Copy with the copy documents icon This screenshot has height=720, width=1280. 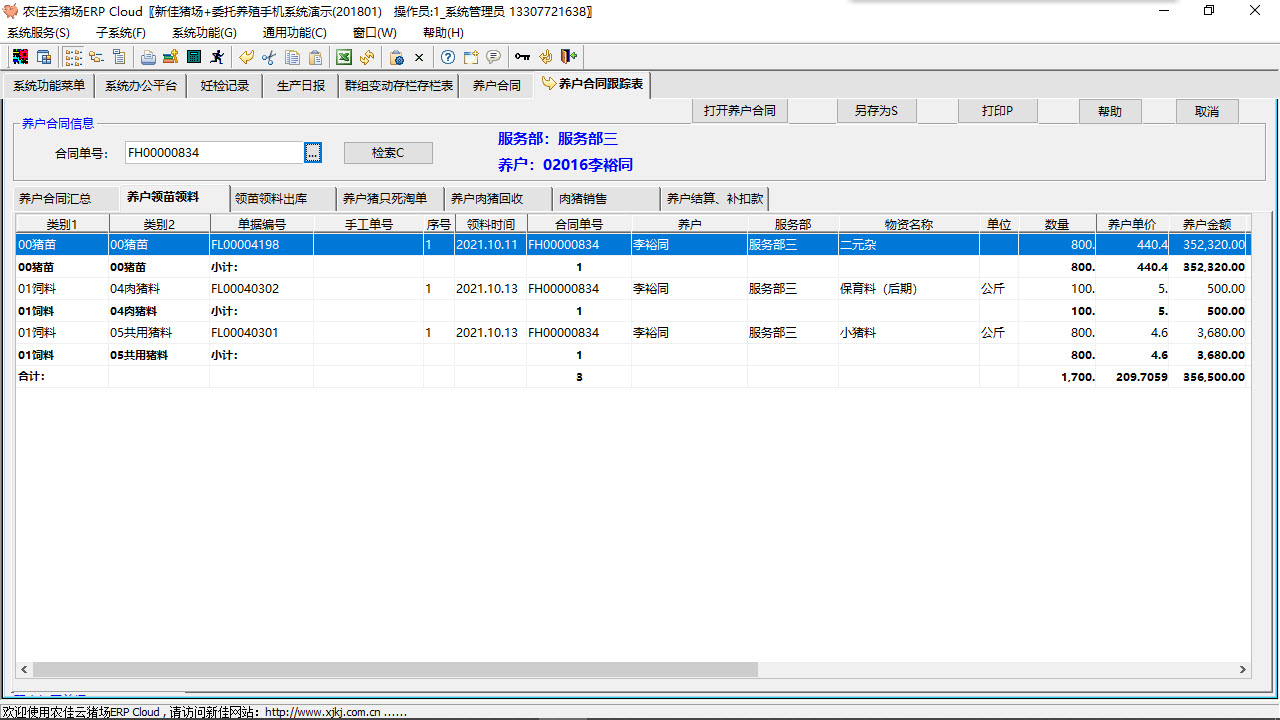coord(291,57)
